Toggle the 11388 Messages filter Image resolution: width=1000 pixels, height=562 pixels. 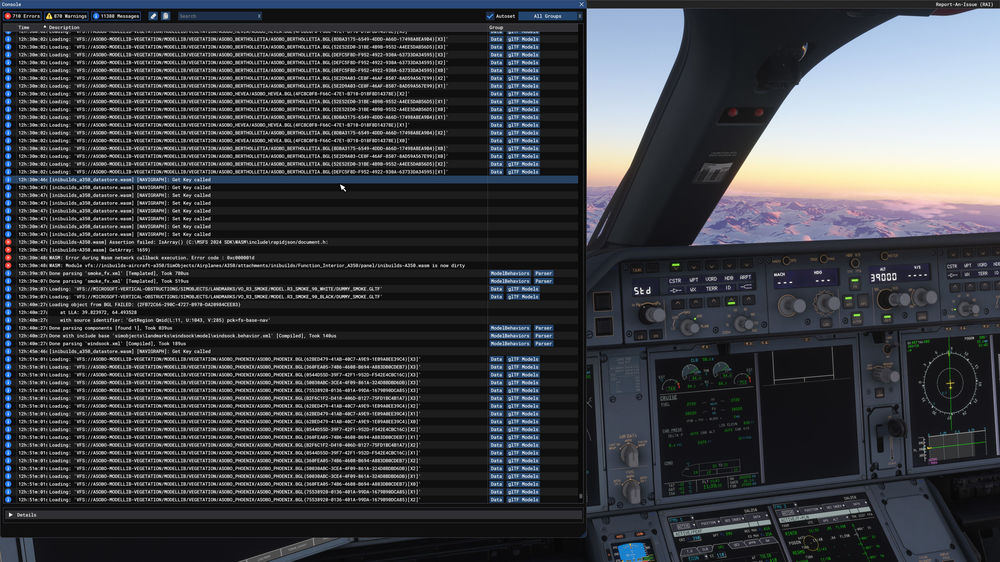pos(116,16)
